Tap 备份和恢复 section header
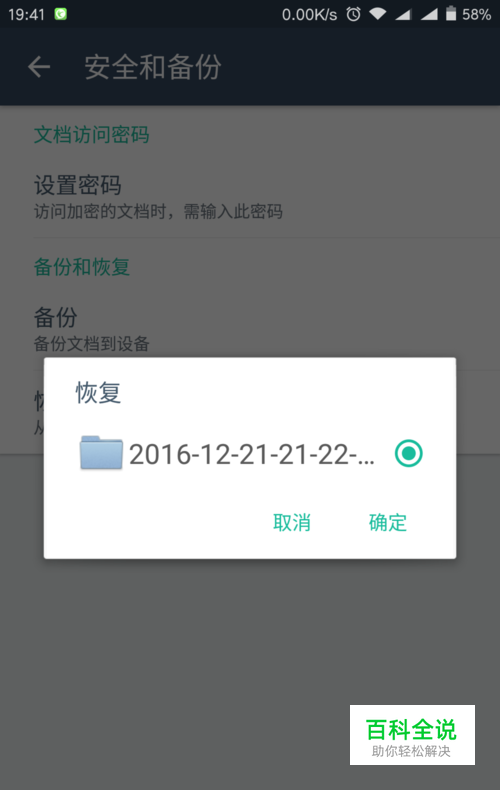The width and height of the screenshot is (500, 790). (x=82, y=267)
